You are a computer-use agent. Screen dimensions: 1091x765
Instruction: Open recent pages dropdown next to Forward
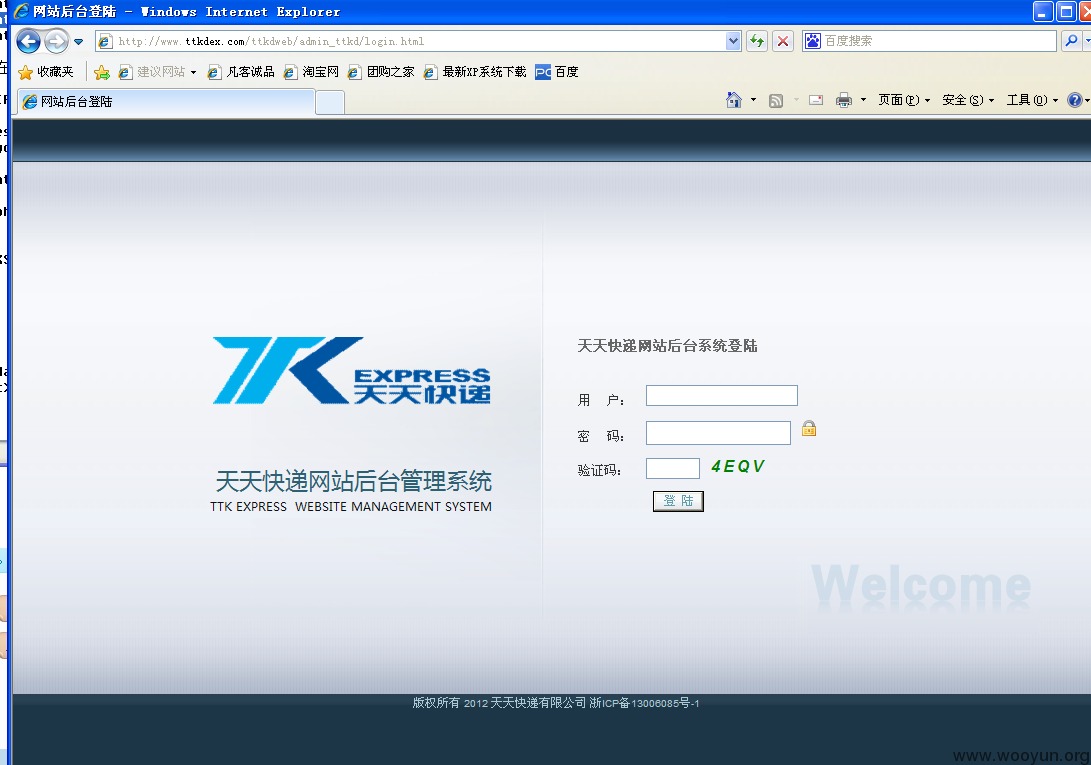click(79, 42)
